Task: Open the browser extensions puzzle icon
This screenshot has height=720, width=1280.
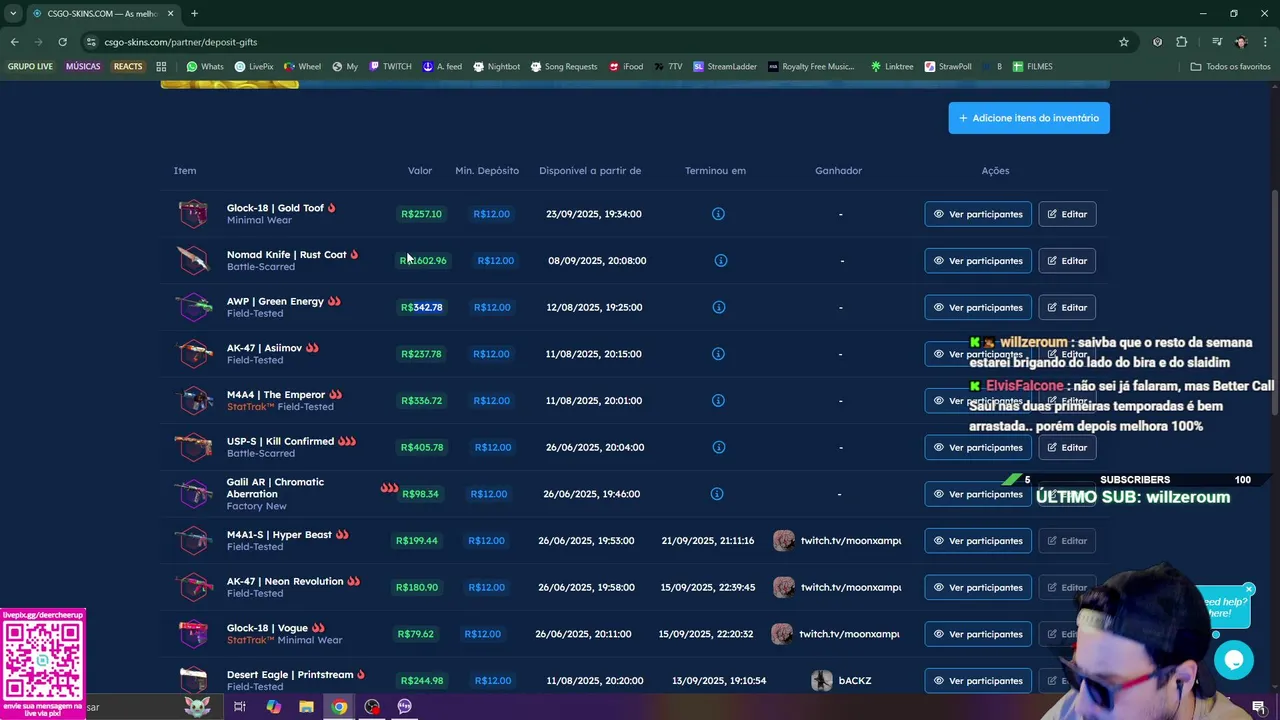Action: [1181, 42]
